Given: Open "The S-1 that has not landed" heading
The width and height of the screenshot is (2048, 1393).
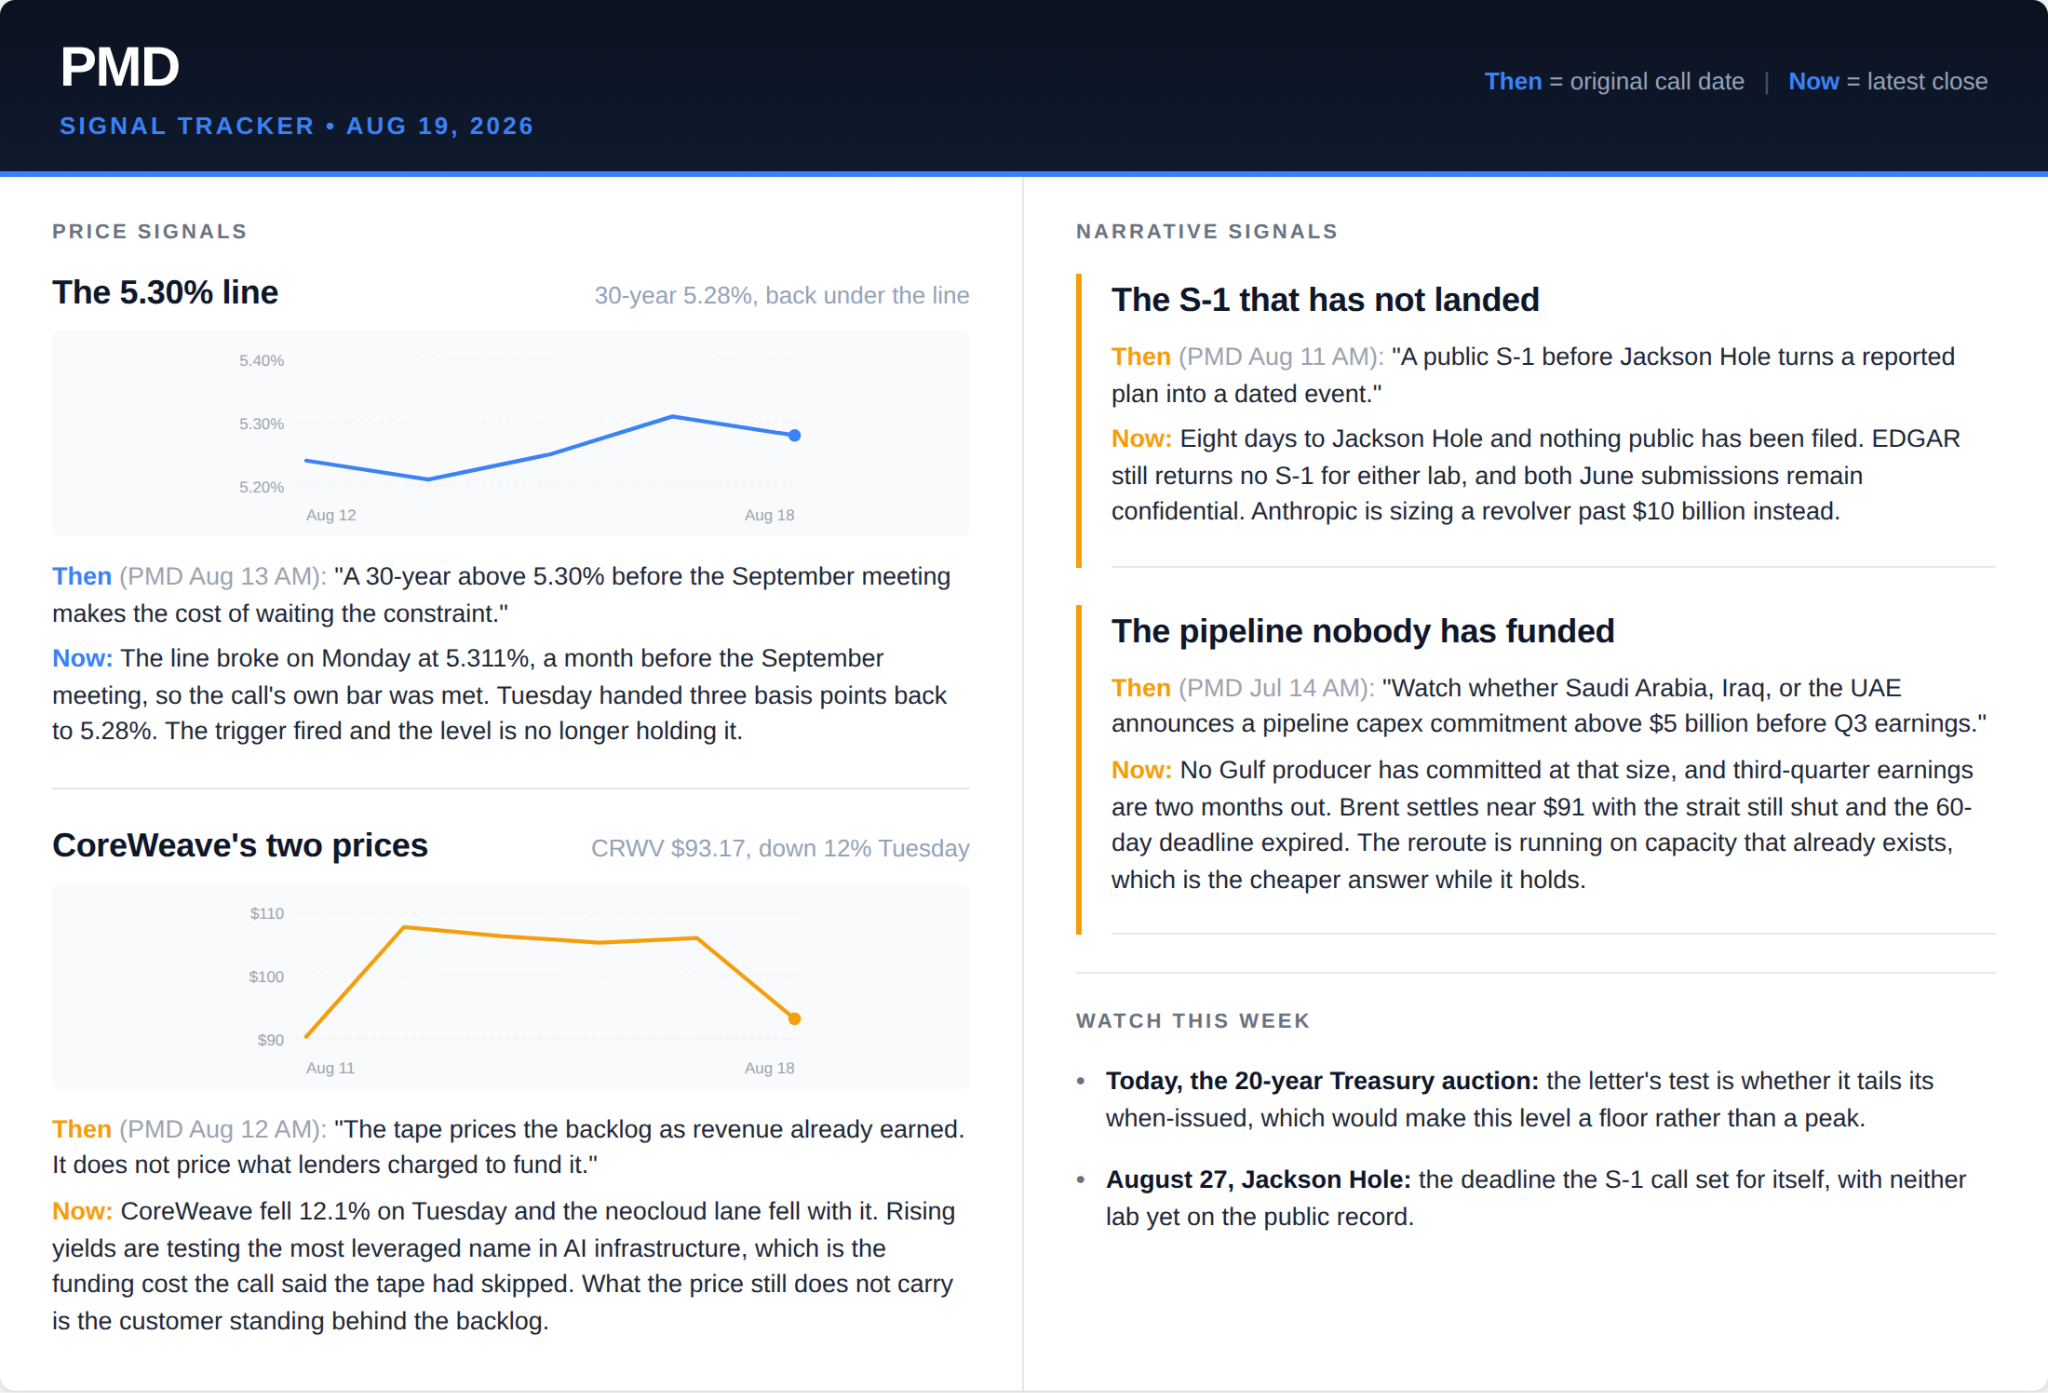Looking at the screenshot, I should click(1325, 299).
